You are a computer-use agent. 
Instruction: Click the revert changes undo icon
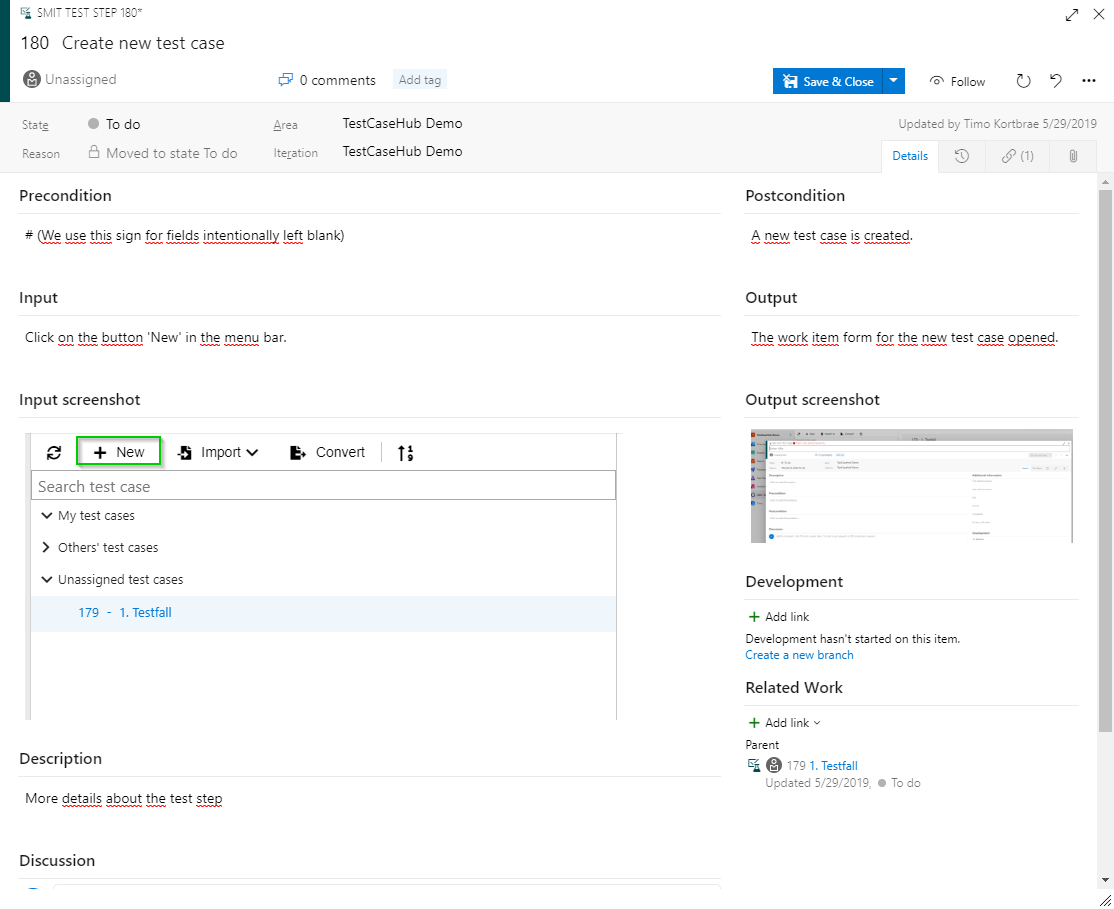click(x=1056, y=81)
